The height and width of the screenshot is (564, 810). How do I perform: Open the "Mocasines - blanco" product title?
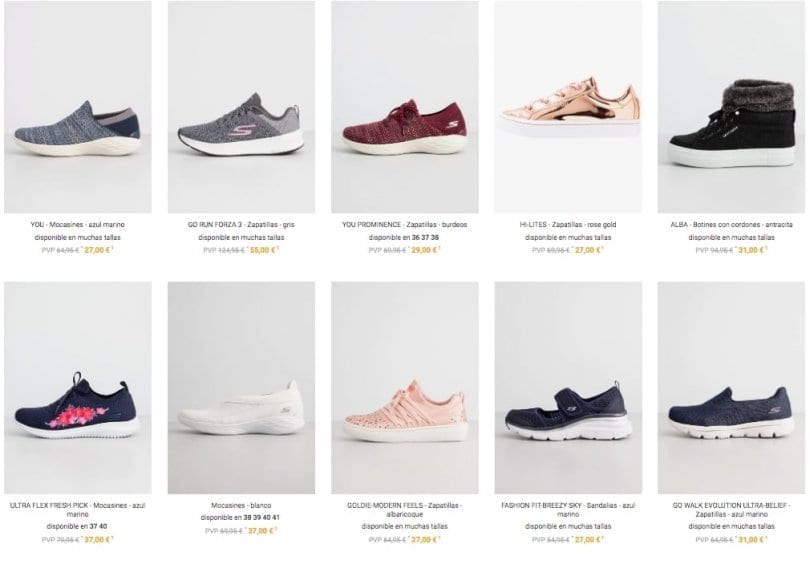coord(241,505)
